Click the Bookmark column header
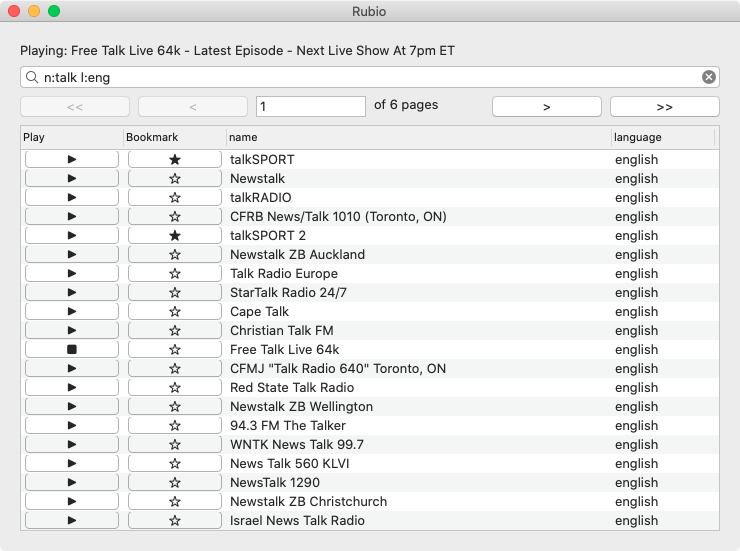 coord(175,137)
